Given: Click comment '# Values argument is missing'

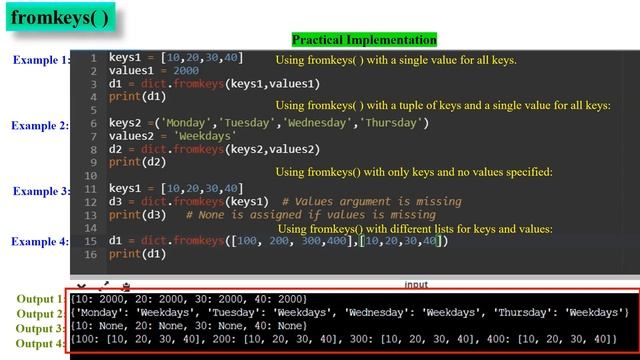Looking at the screenshot, I should [372, 202].
